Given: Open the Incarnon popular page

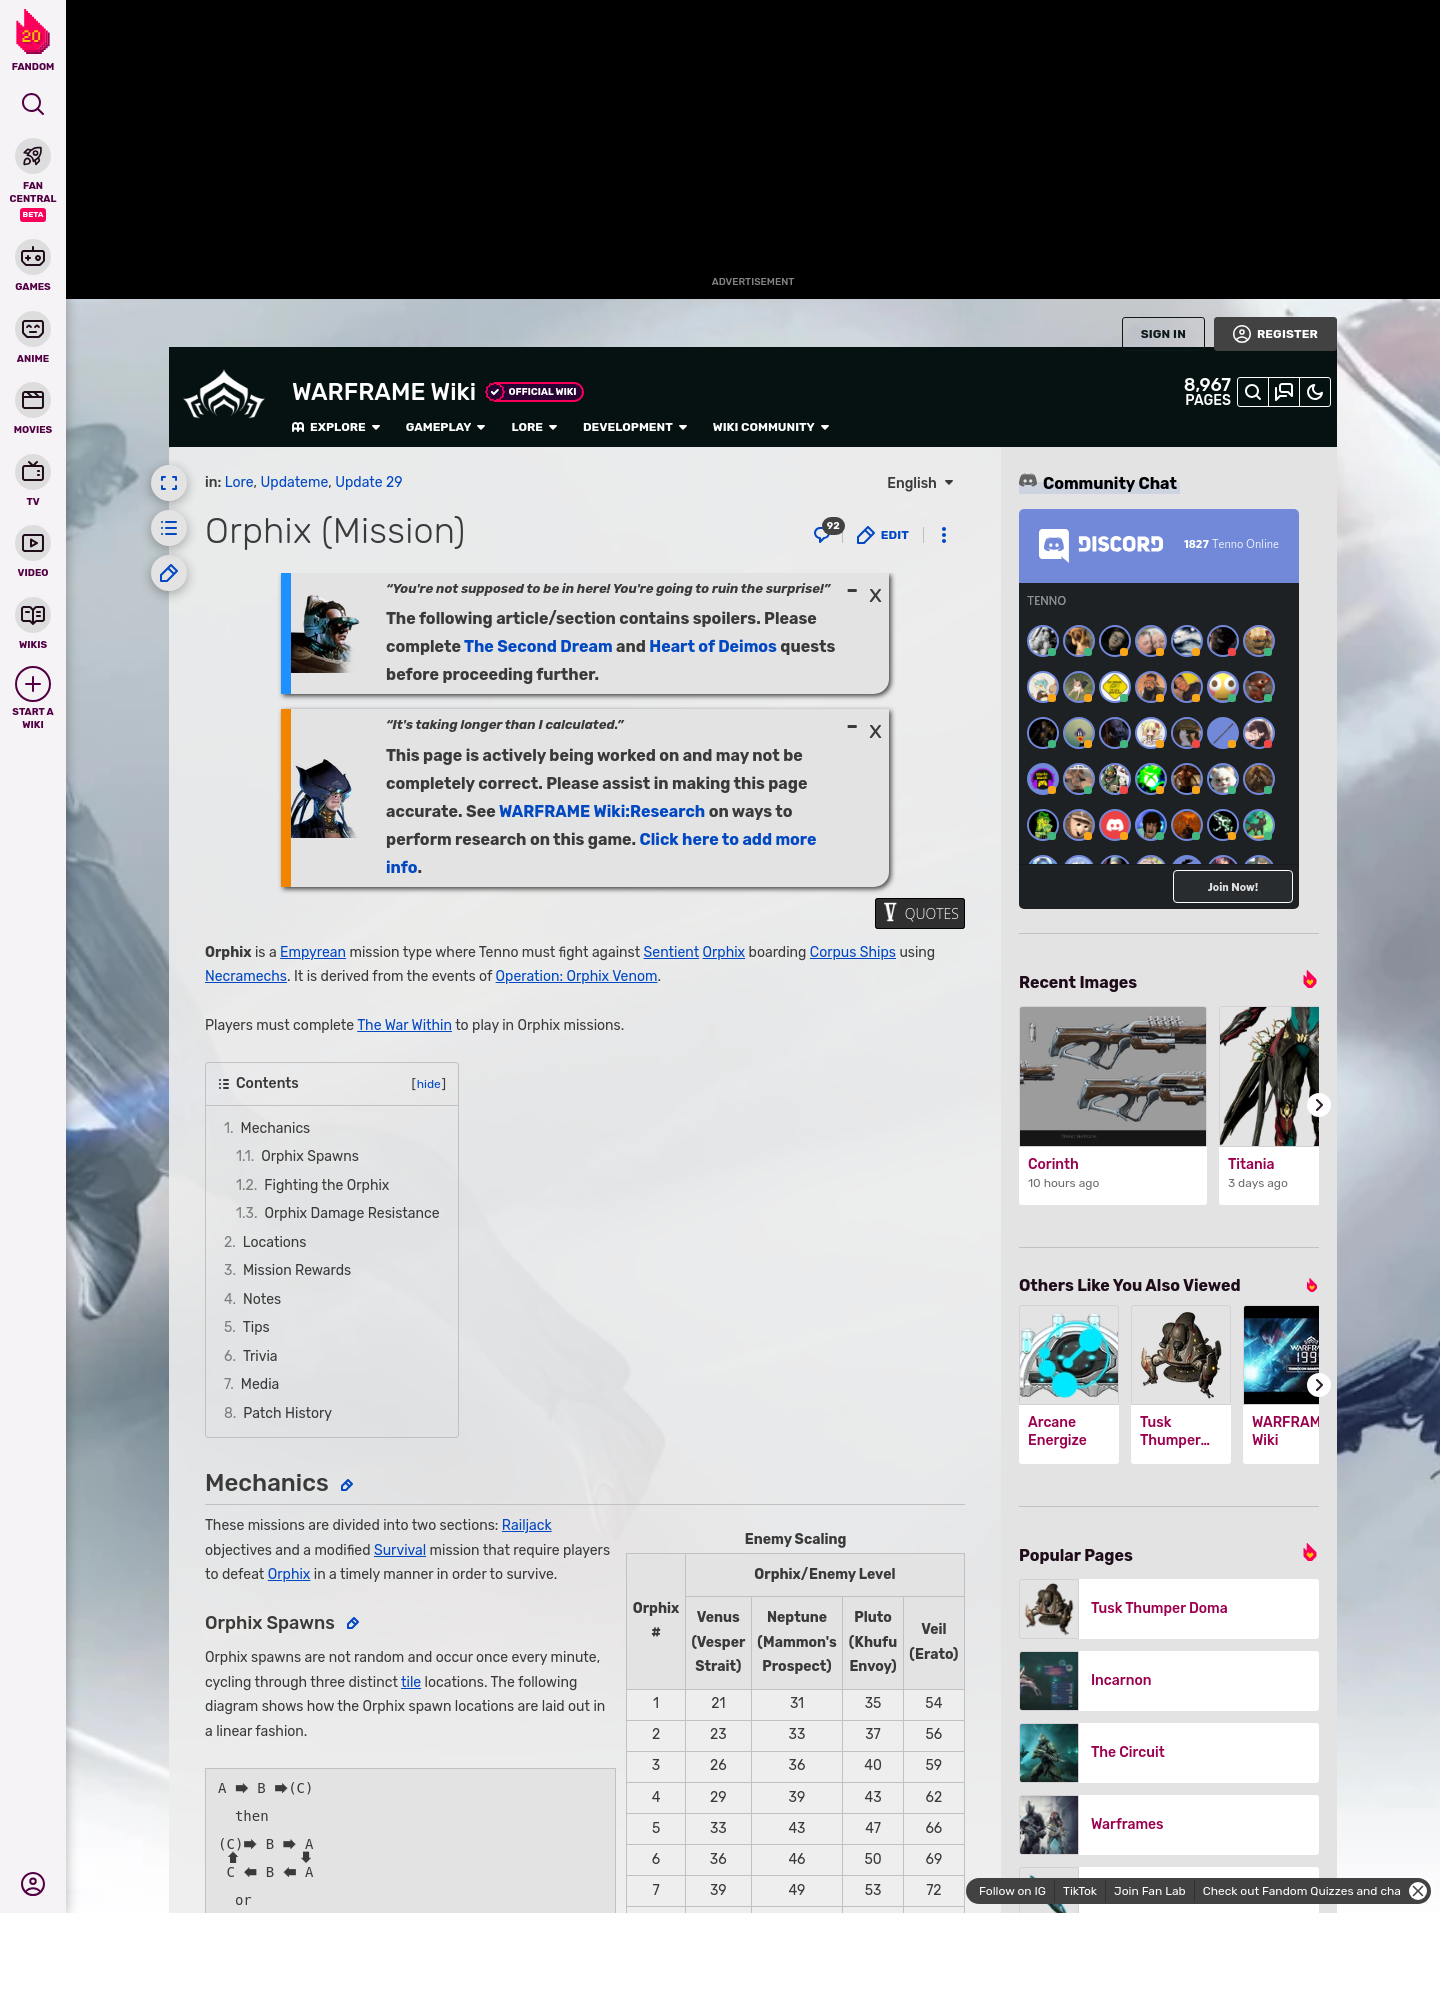Looking at the screenshot, I should 1169,1680.
